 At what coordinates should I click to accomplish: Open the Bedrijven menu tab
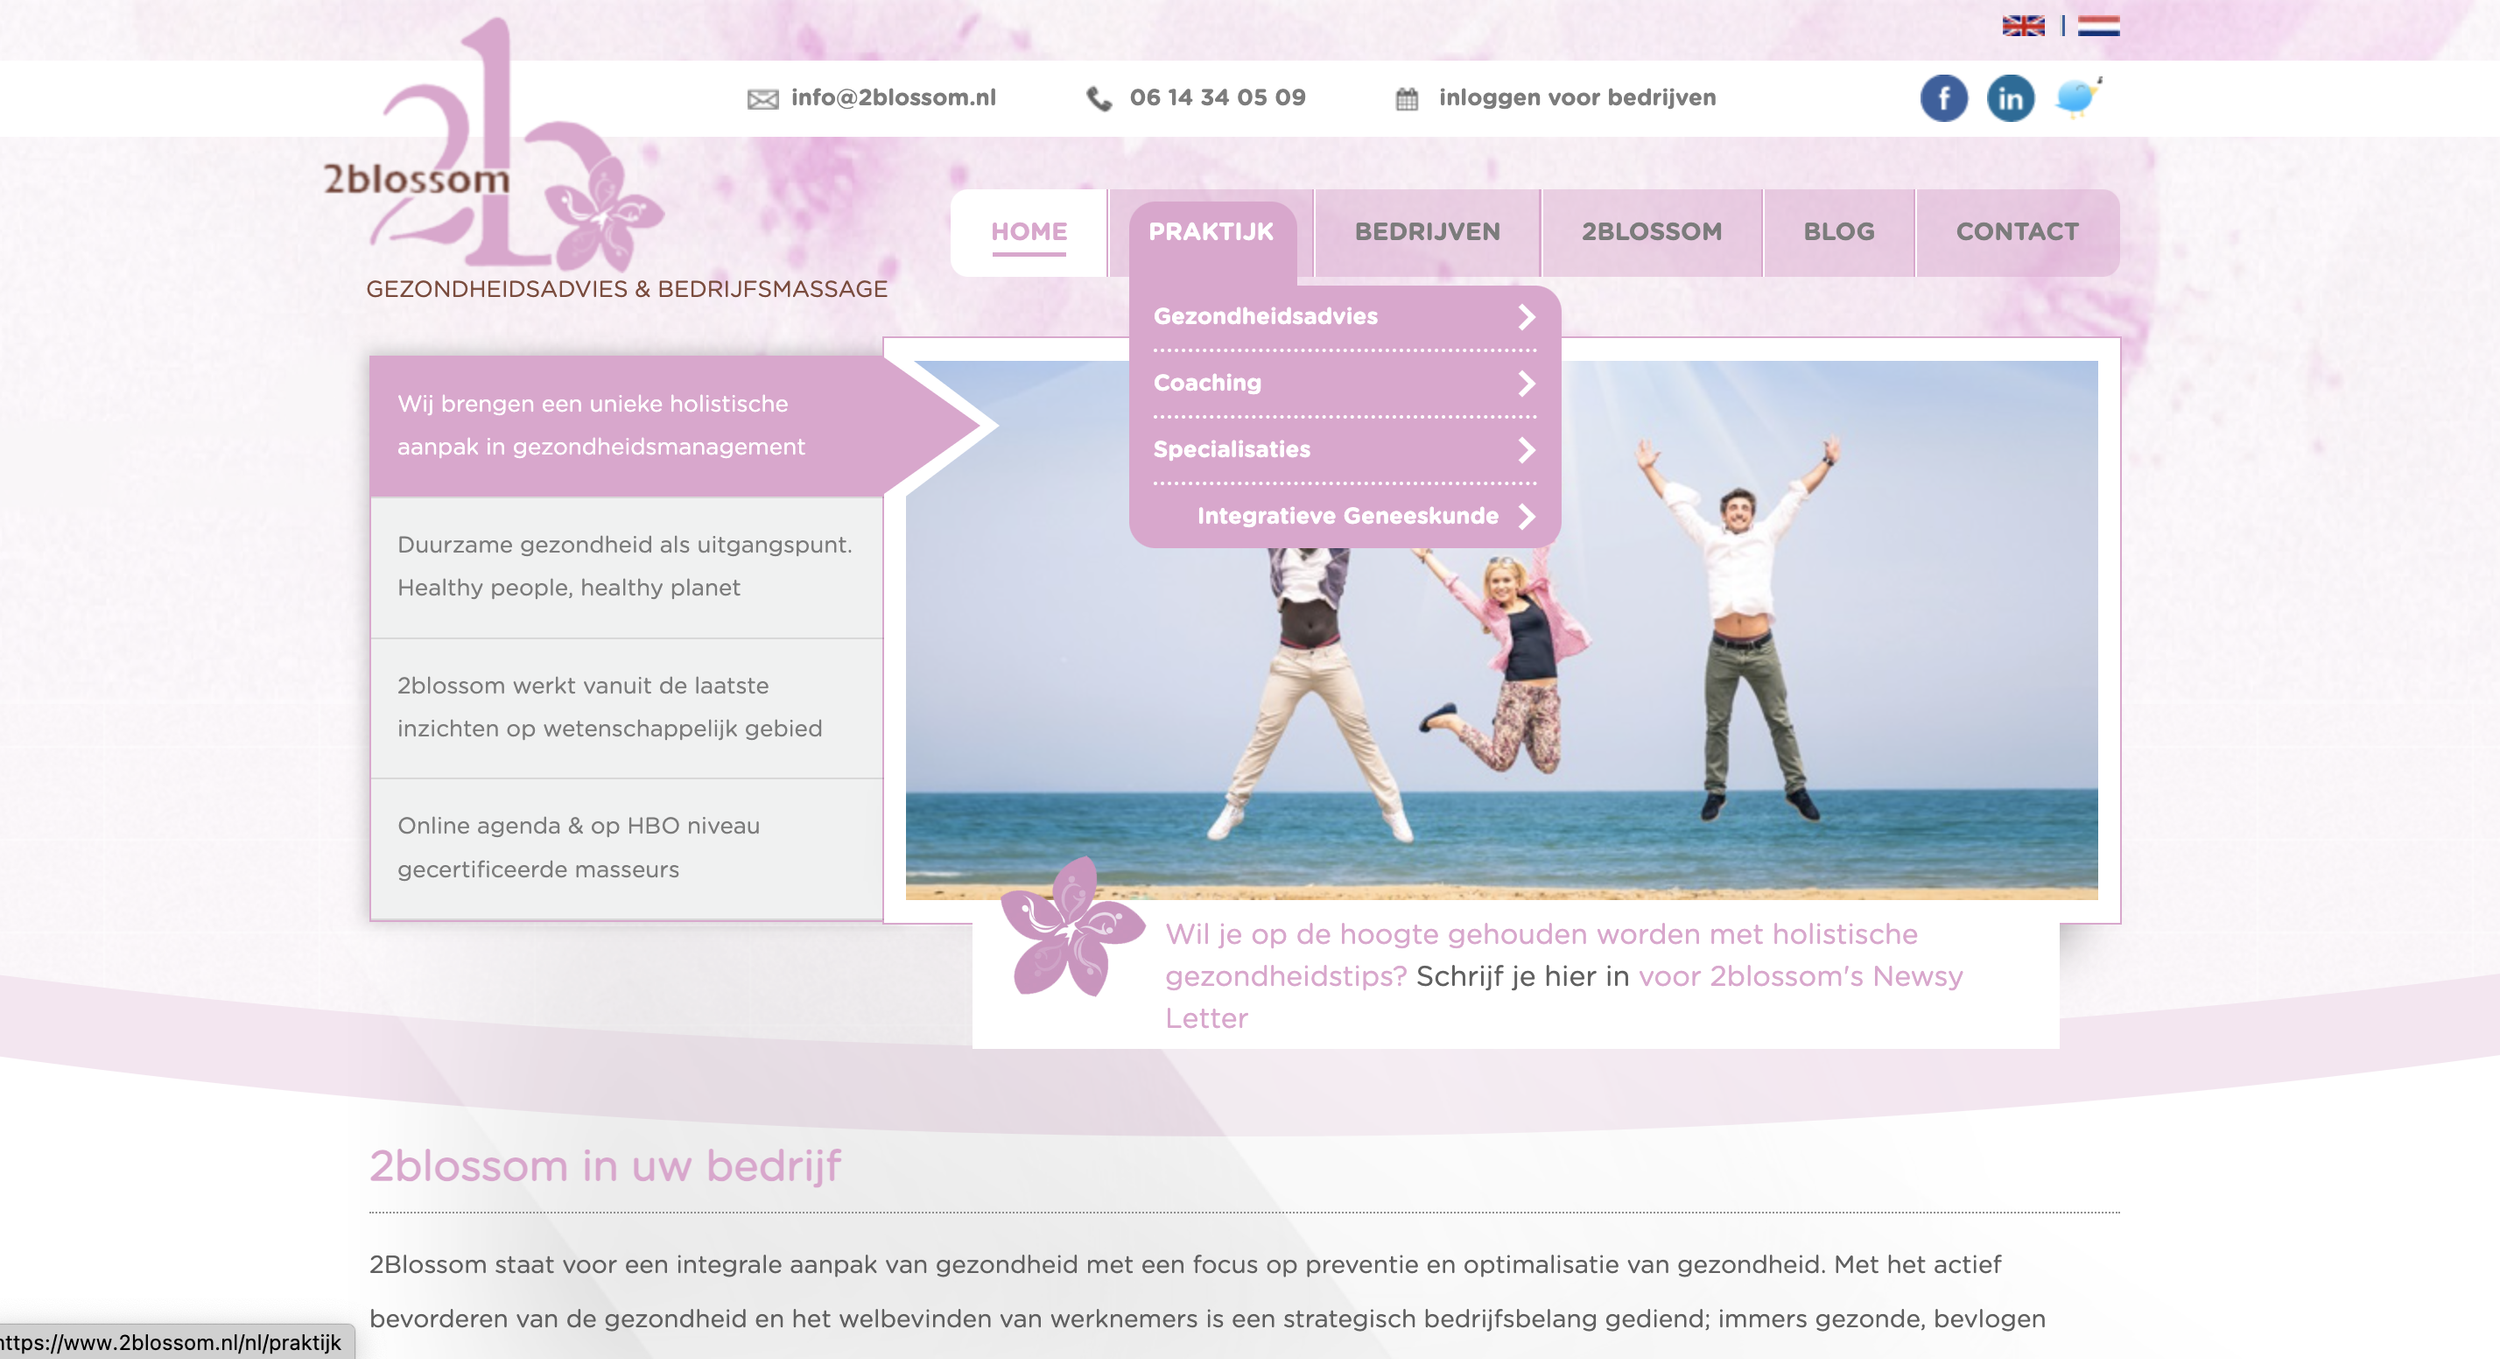point(1427,232)
